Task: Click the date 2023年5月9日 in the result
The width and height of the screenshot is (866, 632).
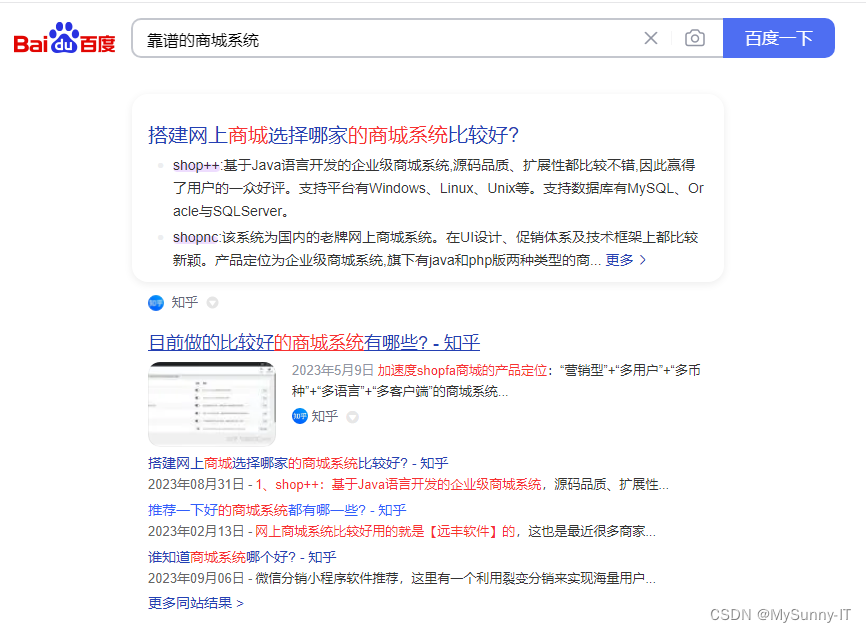Action: pyautogui.click(x=332, y=370)
